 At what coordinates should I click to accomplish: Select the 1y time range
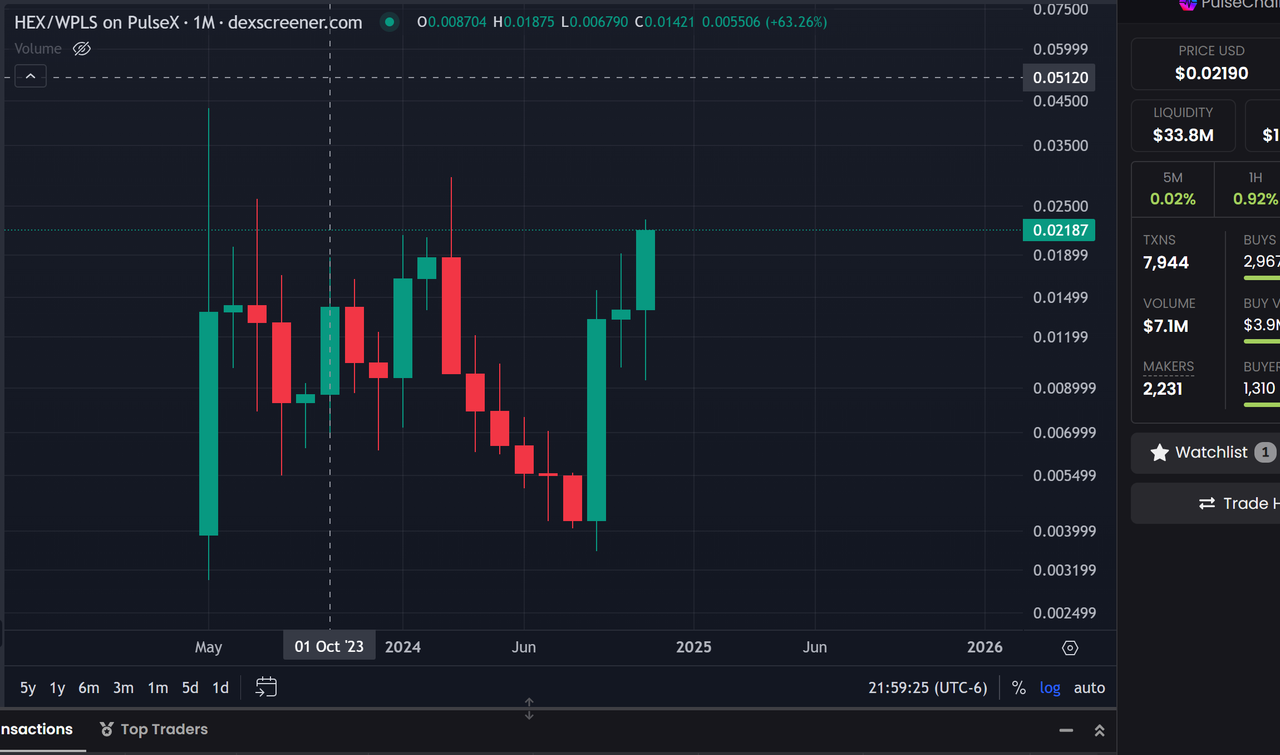(x=58, y=688)
